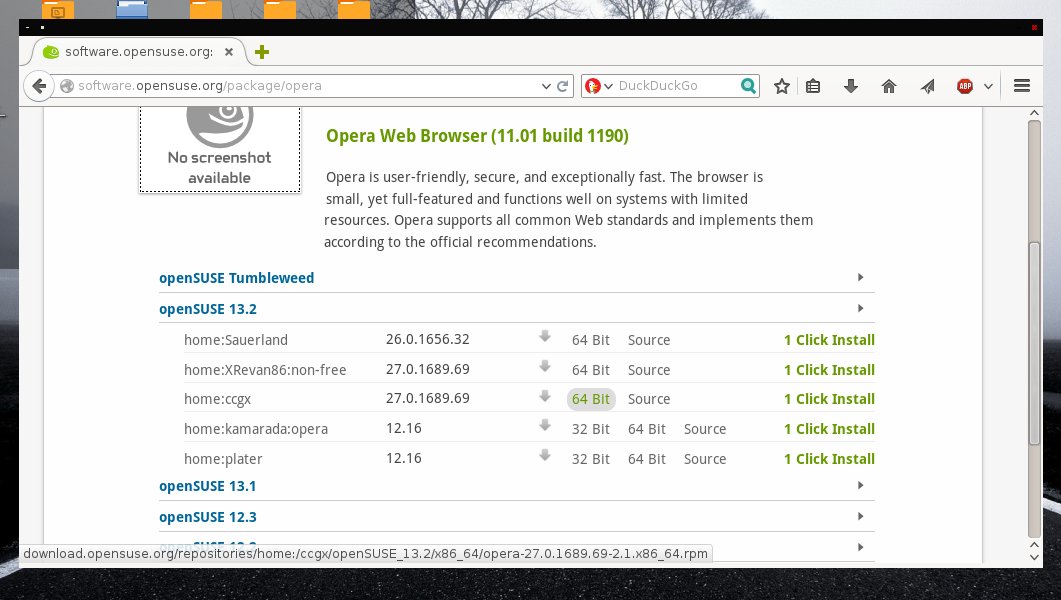
Task: Expand the openSUSE Tumbleweed section
Action: [236, 278]
